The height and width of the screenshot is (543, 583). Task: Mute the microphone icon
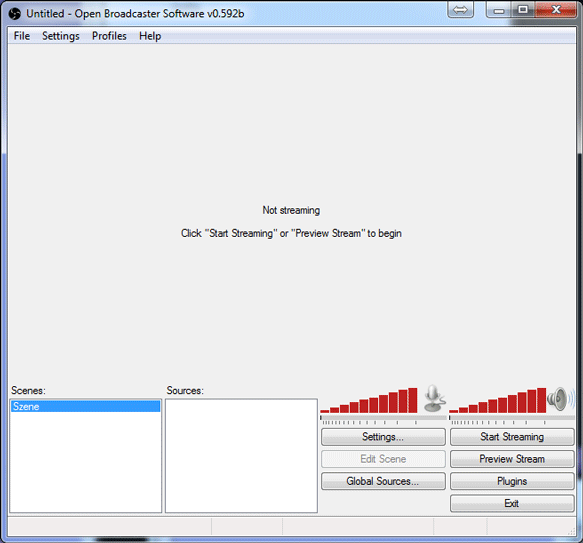tap(434, 398)
